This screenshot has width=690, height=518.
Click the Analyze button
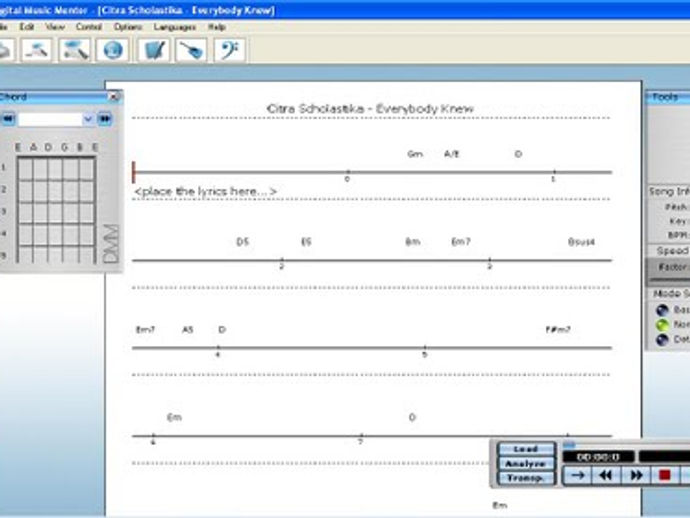526,463
